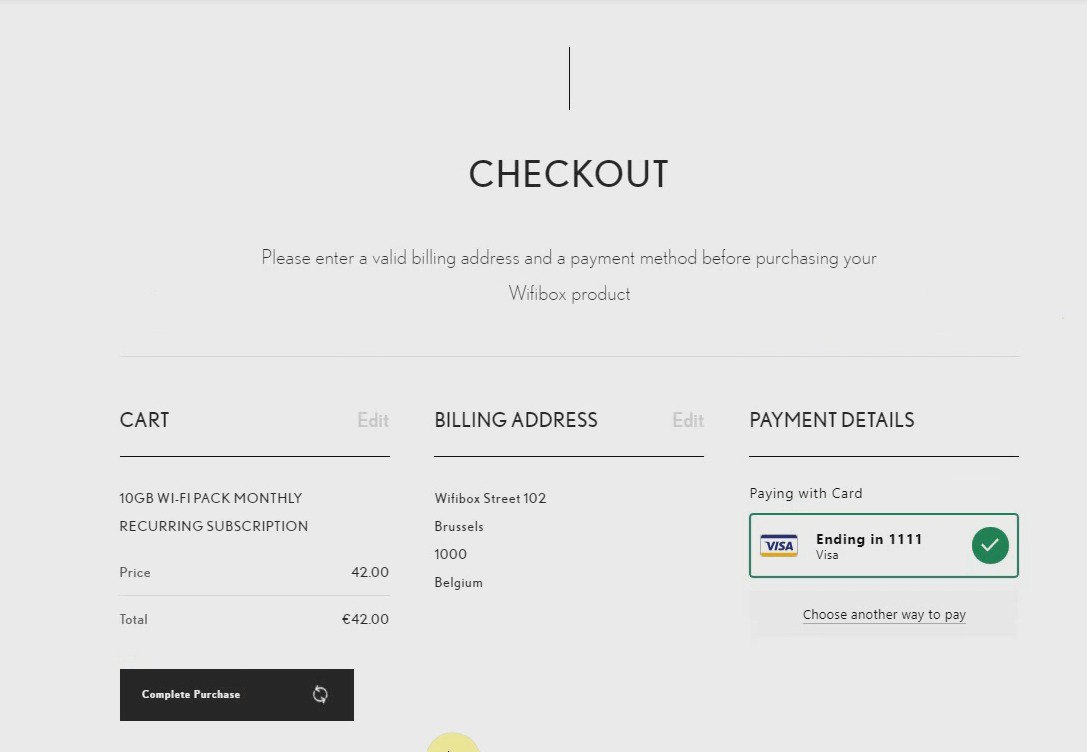Screen dimensions: 1087x752
Task: Click the Price 42.00 amount
Action: coord(369,572)
